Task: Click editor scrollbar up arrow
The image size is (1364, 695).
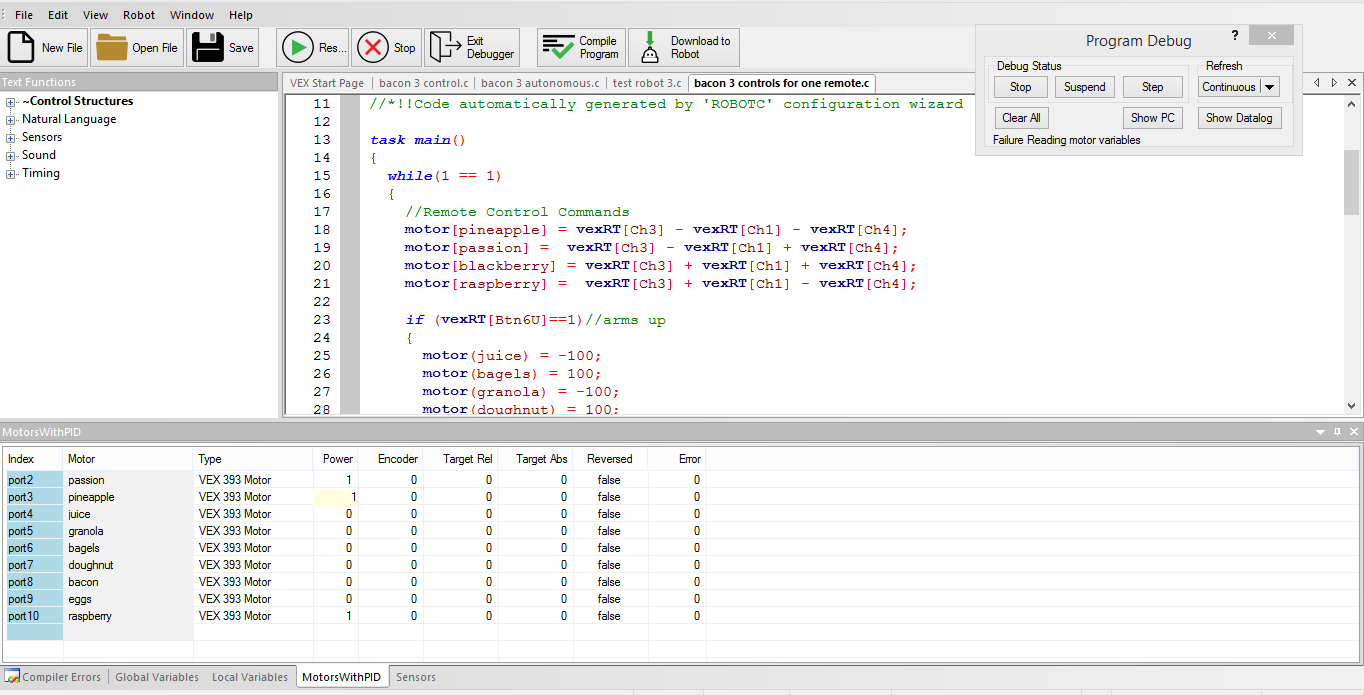Action: (1352, 104)
